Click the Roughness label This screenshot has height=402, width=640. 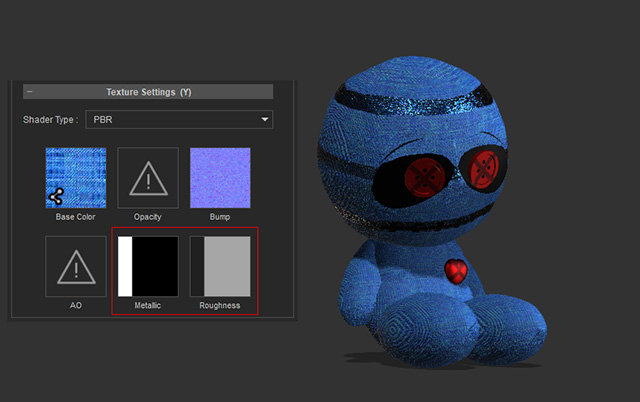[220, 305]
